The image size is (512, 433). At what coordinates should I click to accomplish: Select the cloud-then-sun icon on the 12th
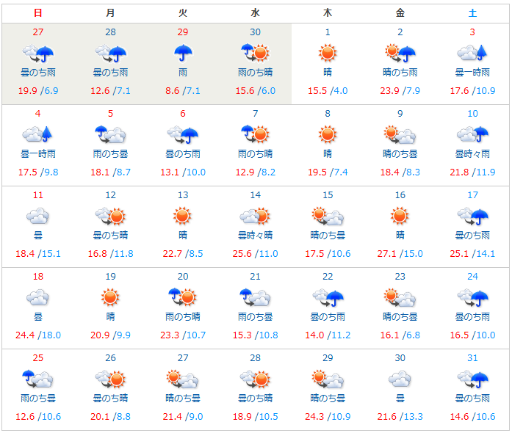coord(110,216)
